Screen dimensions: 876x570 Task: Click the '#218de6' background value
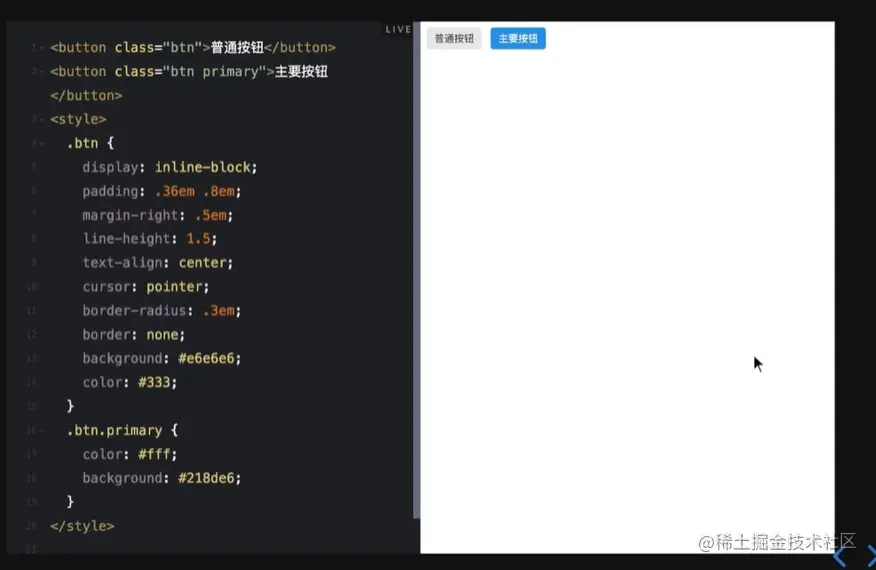pyautogui.click(x=206, y=478)
